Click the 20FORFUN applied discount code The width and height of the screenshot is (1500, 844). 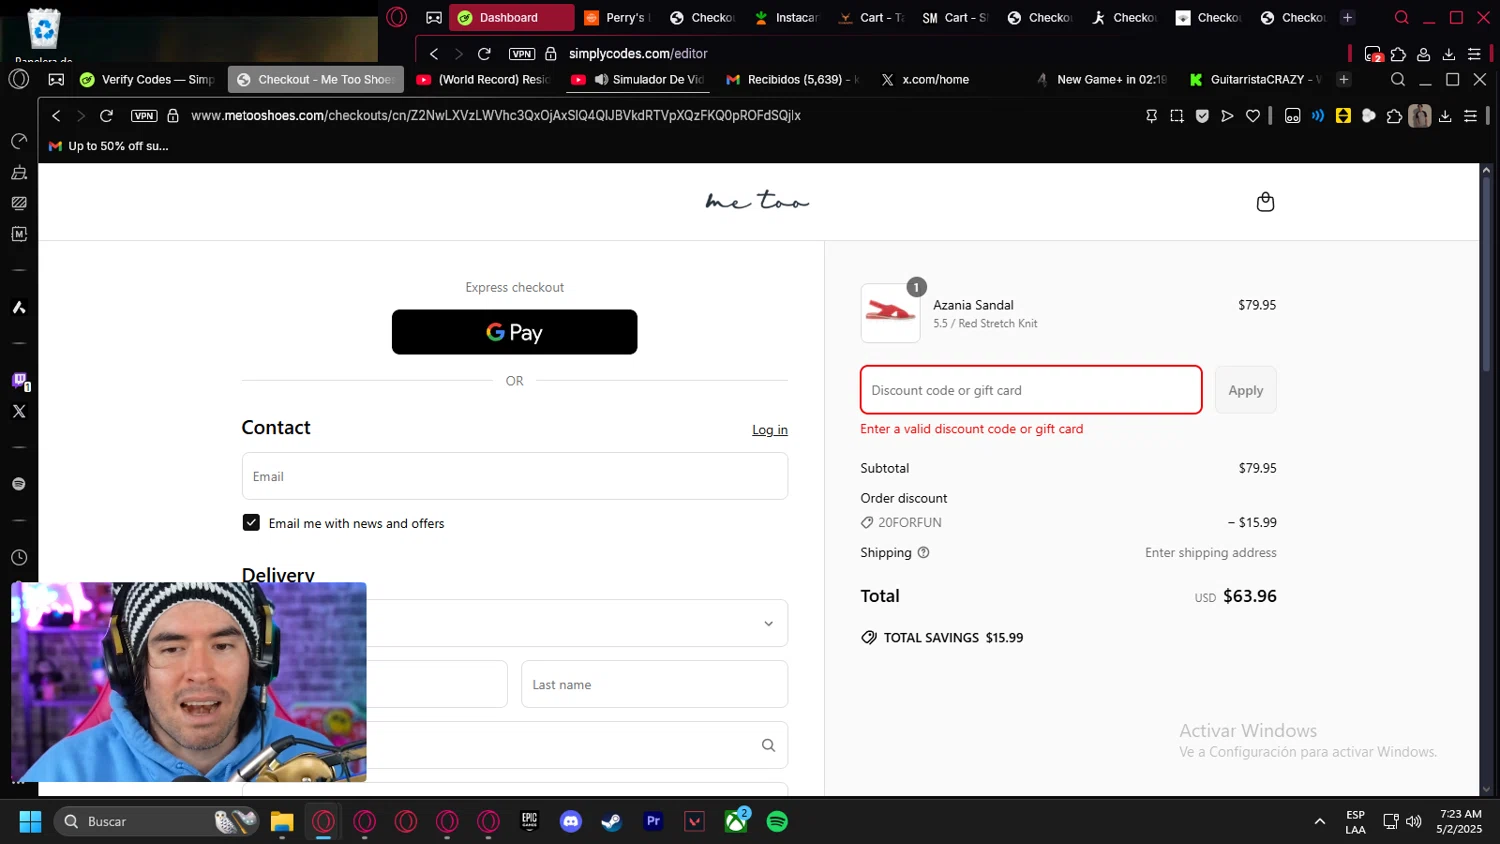(901, 522)
